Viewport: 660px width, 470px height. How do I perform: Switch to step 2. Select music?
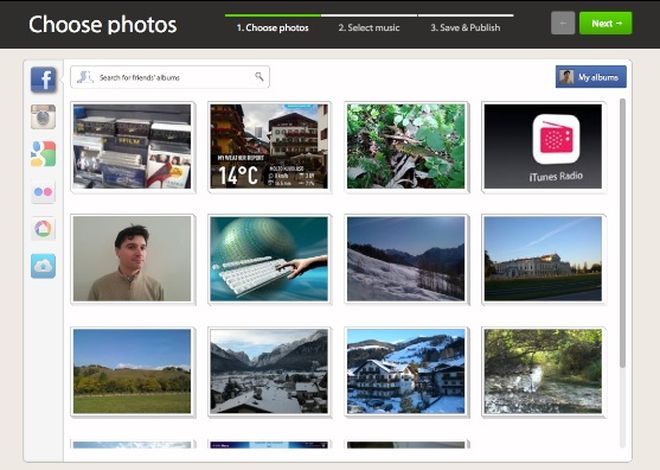click(x=369, y=28)
